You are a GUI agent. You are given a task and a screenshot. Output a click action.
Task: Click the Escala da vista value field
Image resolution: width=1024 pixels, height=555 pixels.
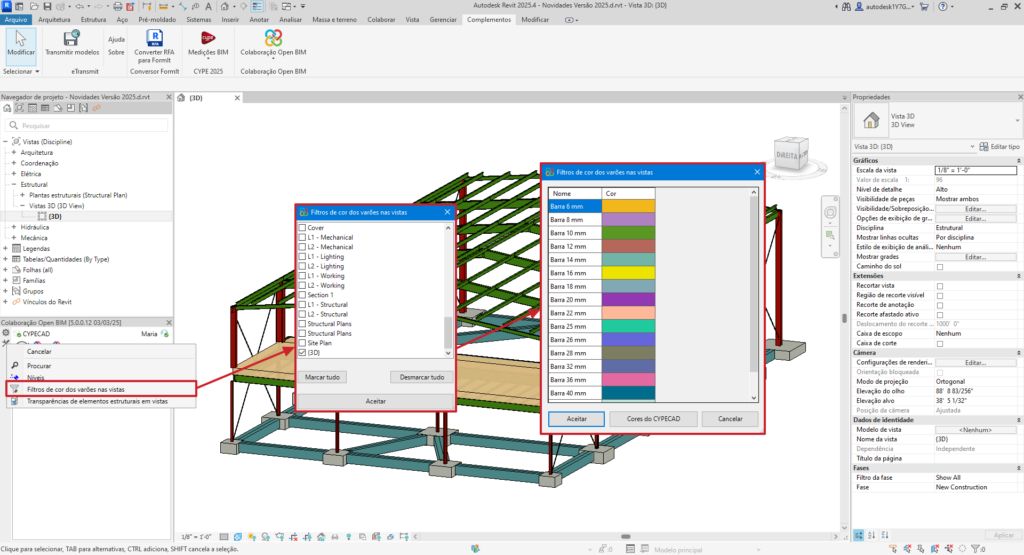[976, 170]
